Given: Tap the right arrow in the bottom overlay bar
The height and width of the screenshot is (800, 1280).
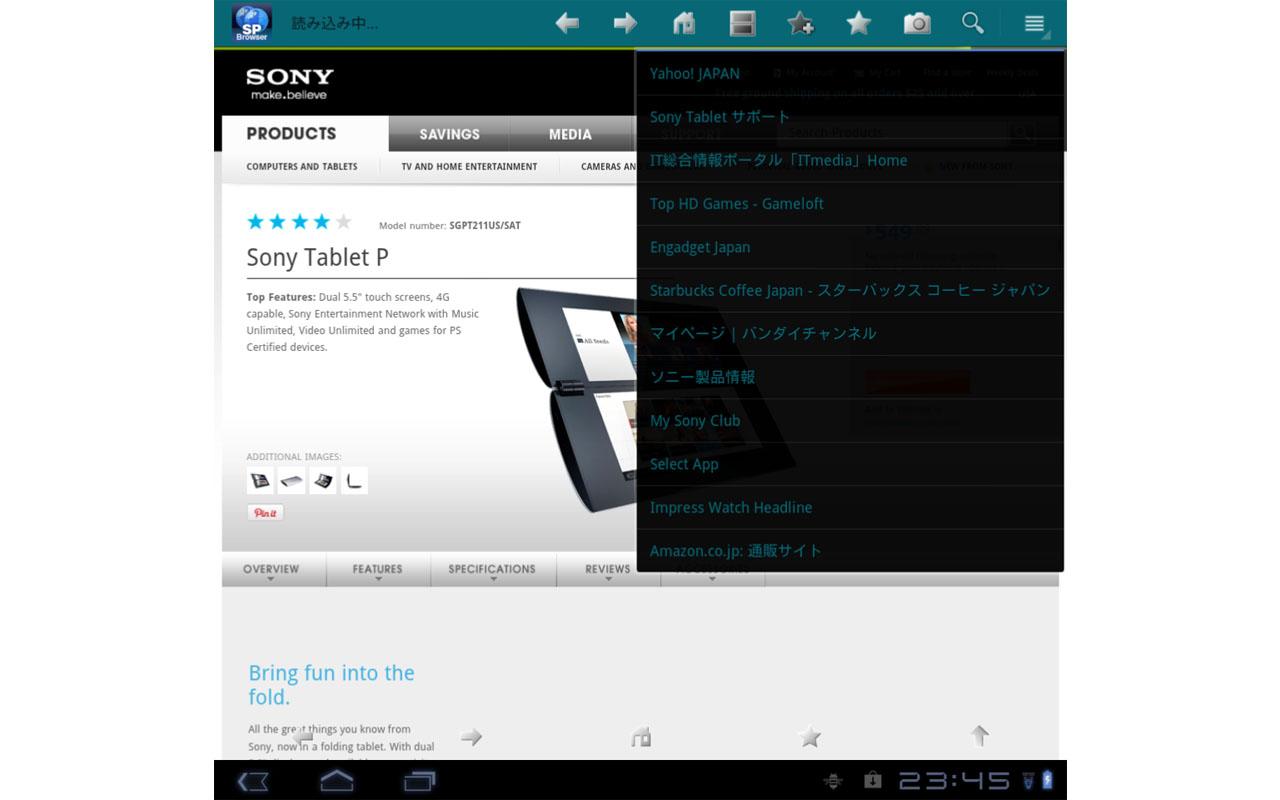Looking at the screenshot, I should 471,737.
